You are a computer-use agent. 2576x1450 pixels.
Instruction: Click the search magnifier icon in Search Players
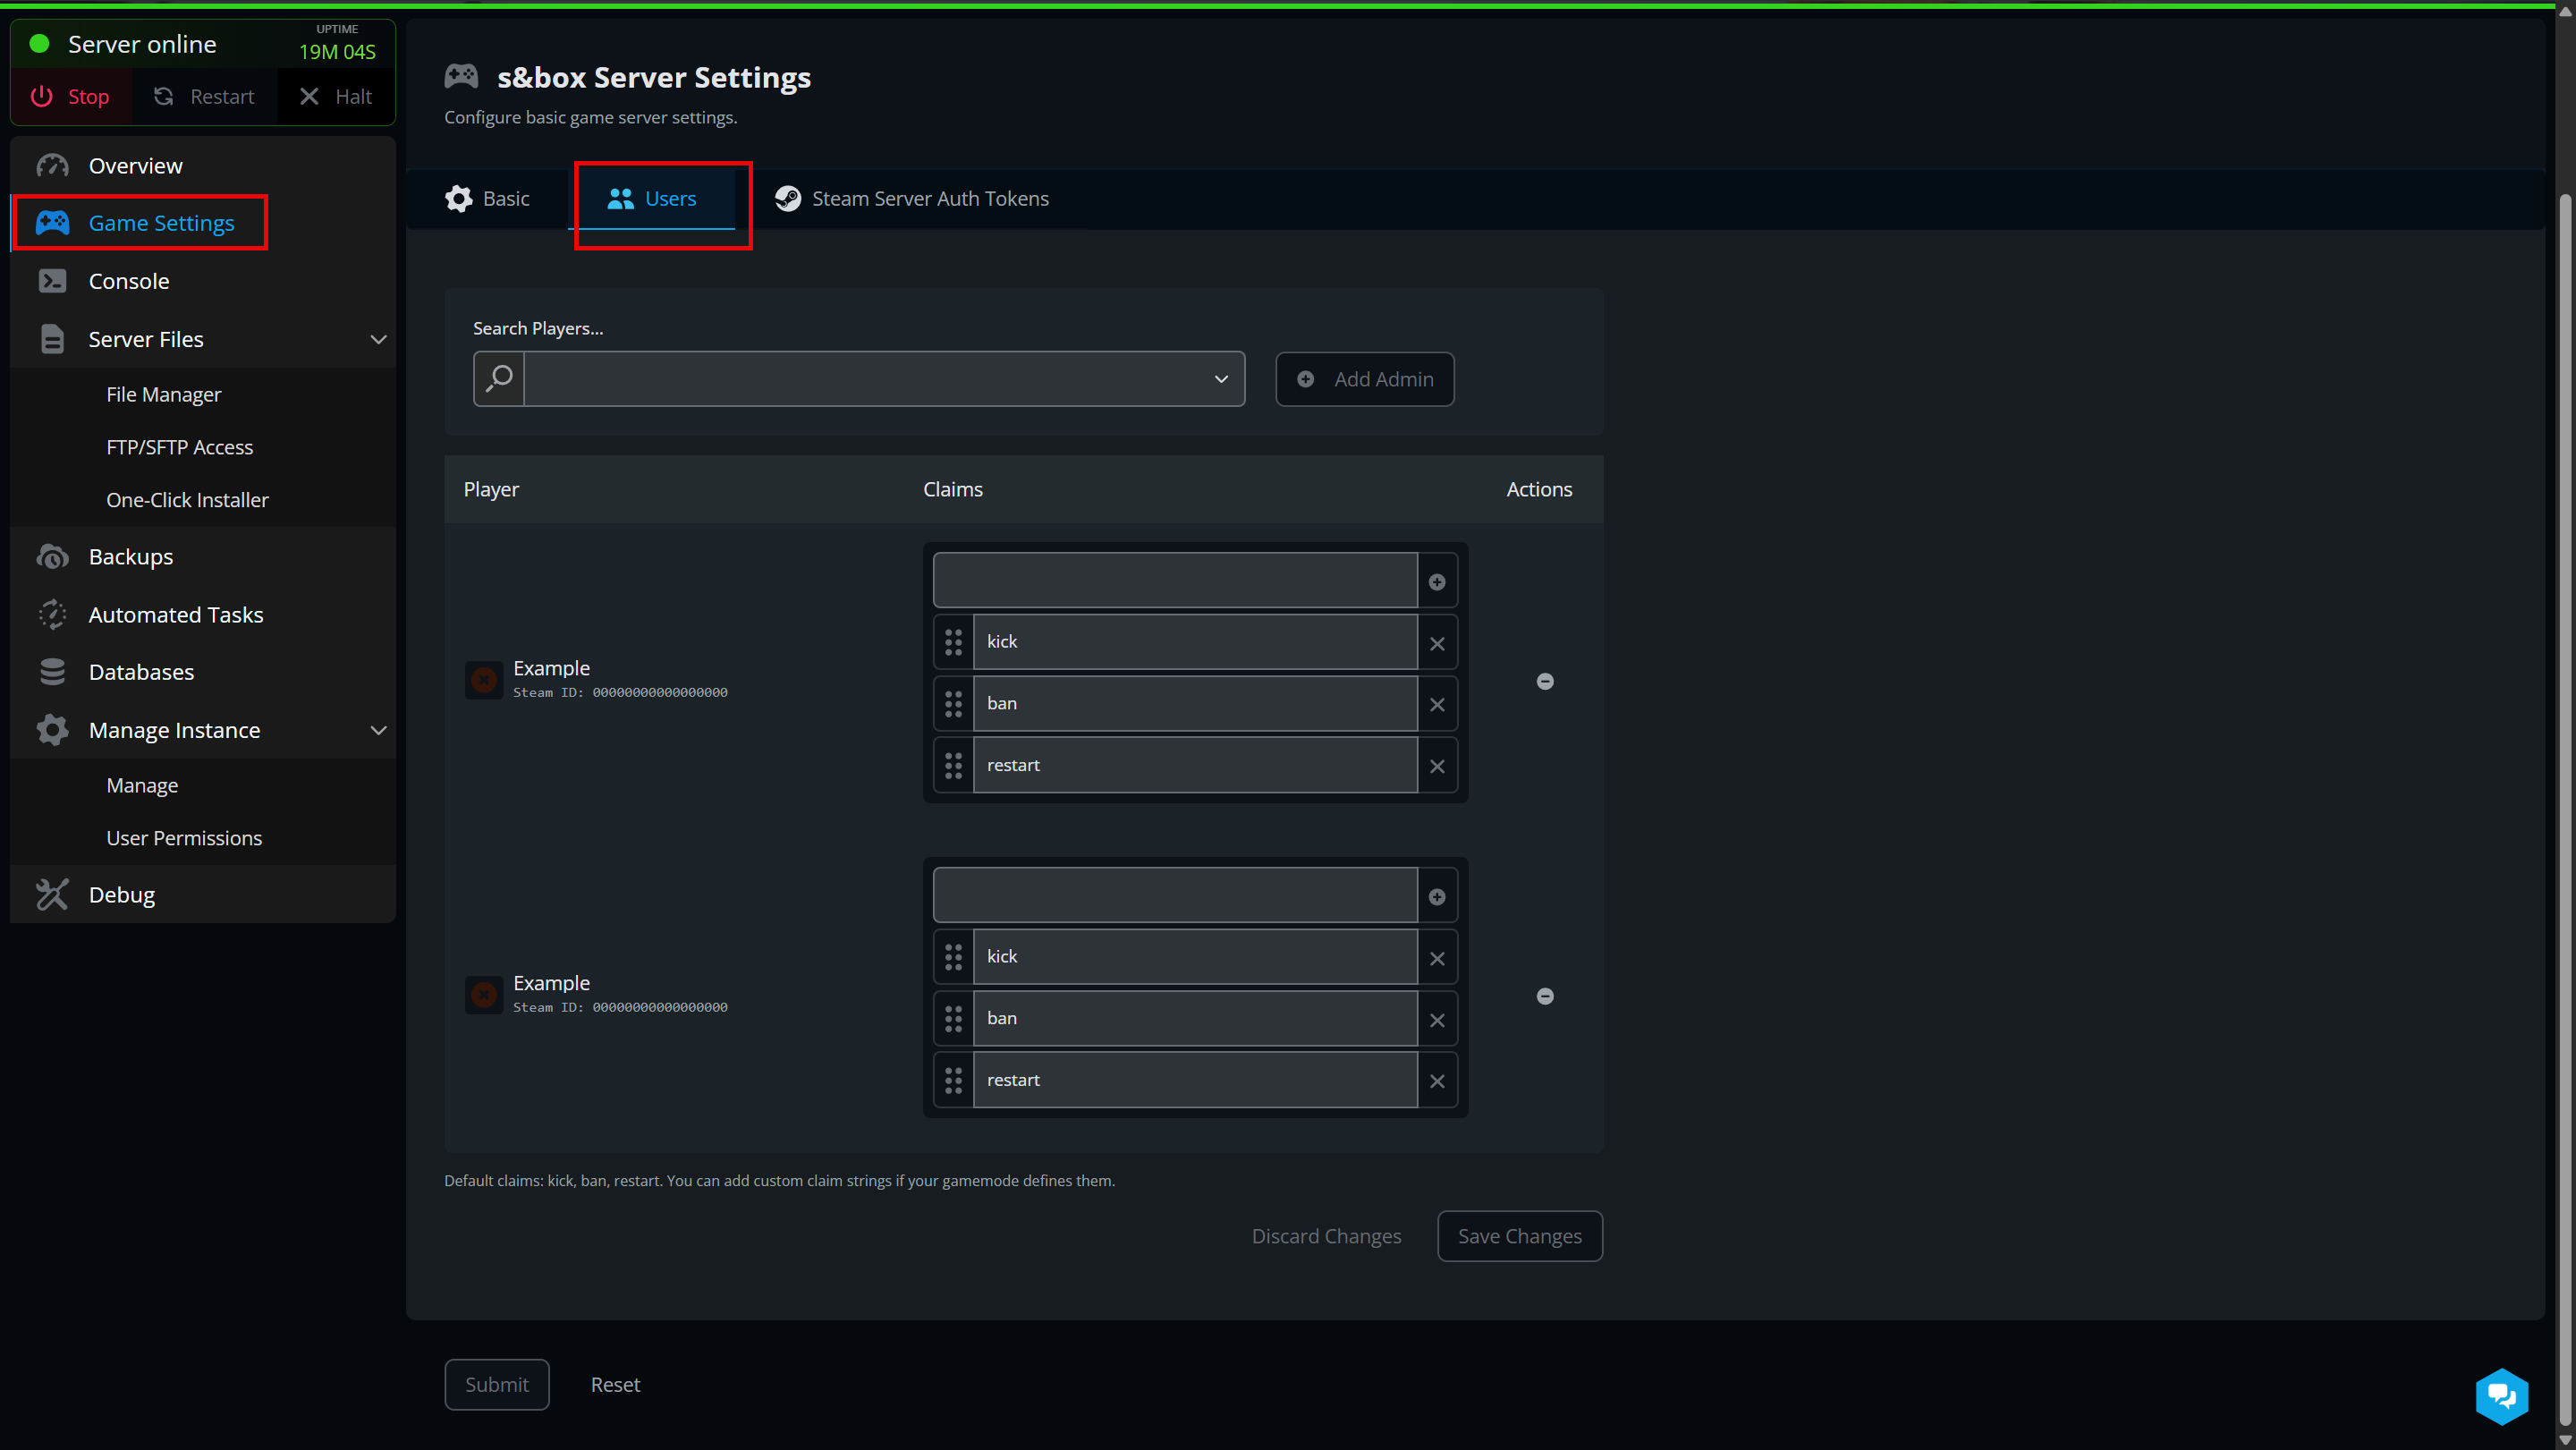pos(498,378)
